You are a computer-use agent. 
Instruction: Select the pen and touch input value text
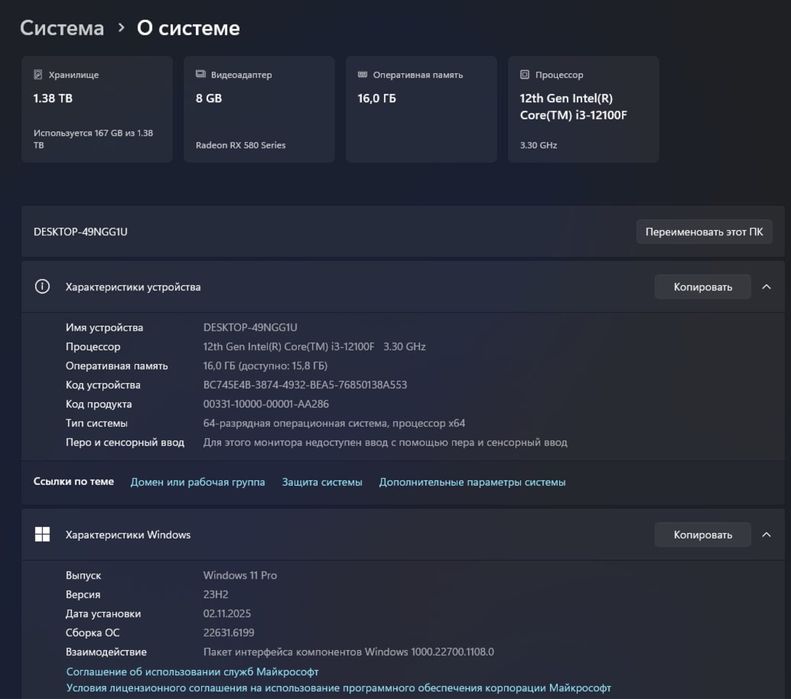(x=385, y=442)
